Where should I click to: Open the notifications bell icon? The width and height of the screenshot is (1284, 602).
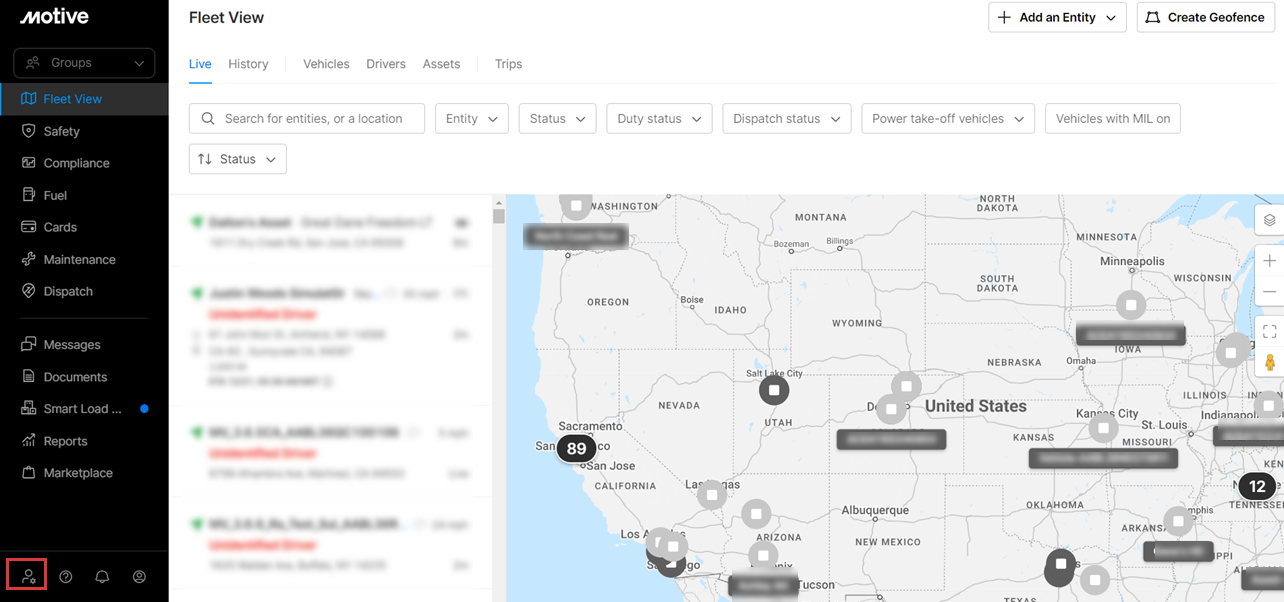point(102,577)
